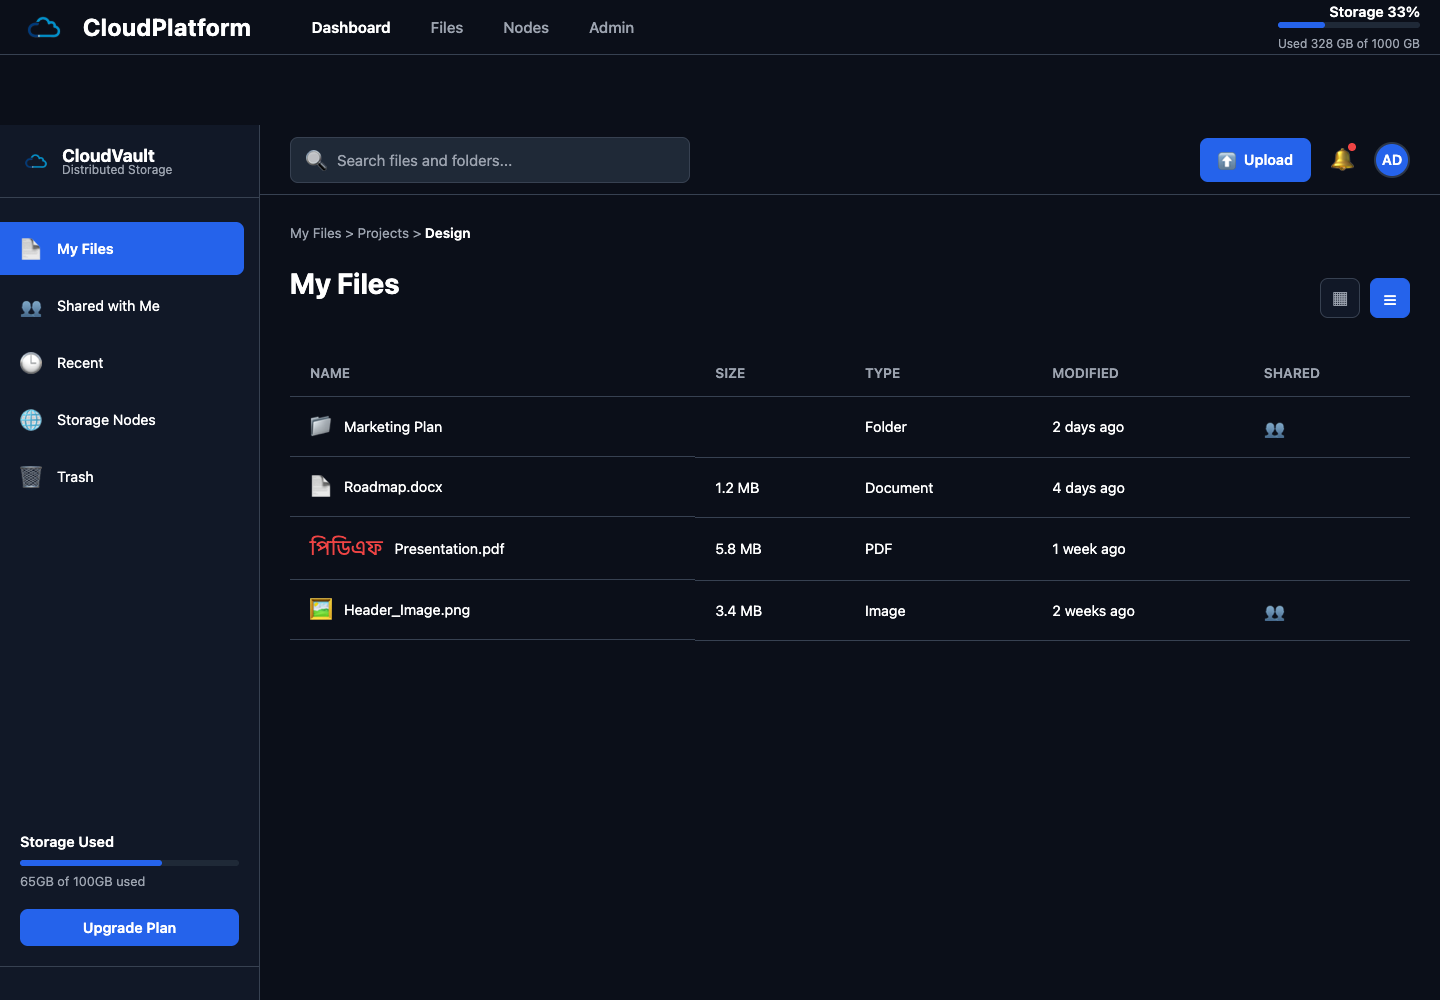Click the CloudVault sidebar cloud icon
The height and width of the screenshot is (1000, 1440).
coord(36,161)
